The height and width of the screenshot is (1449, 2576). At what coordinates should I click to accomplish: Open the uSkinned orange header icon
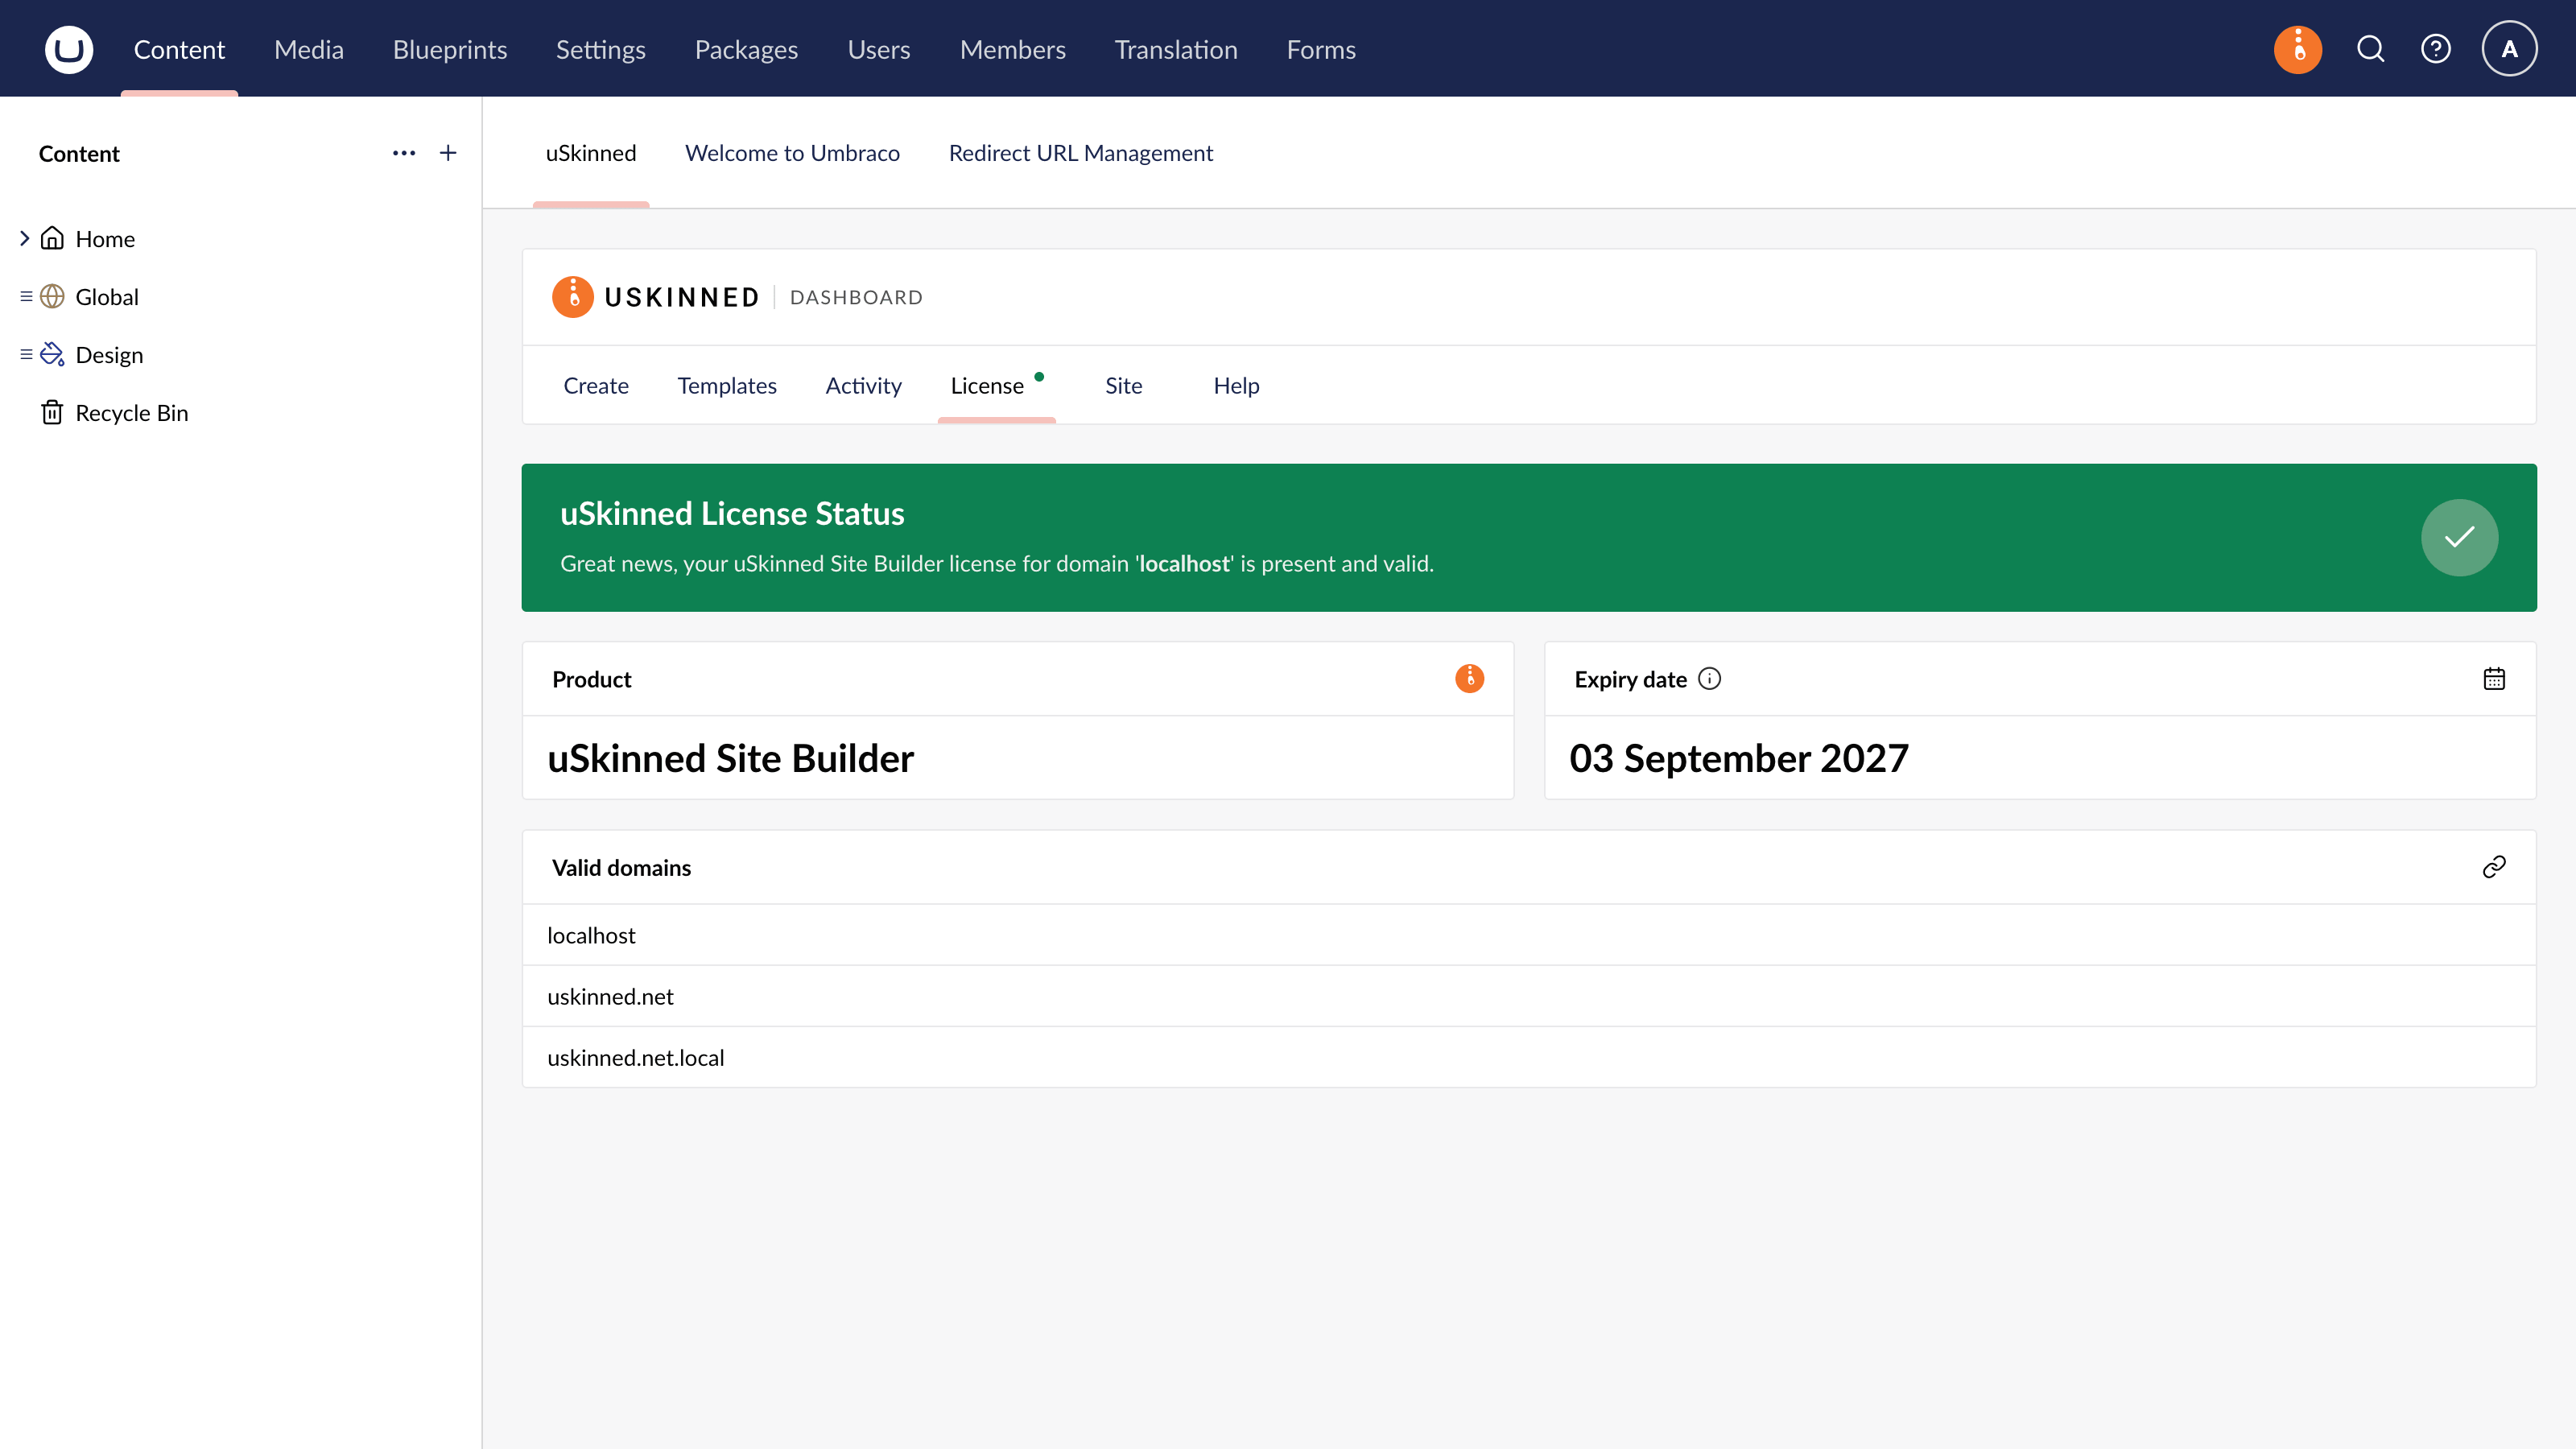pos(2298,49)
